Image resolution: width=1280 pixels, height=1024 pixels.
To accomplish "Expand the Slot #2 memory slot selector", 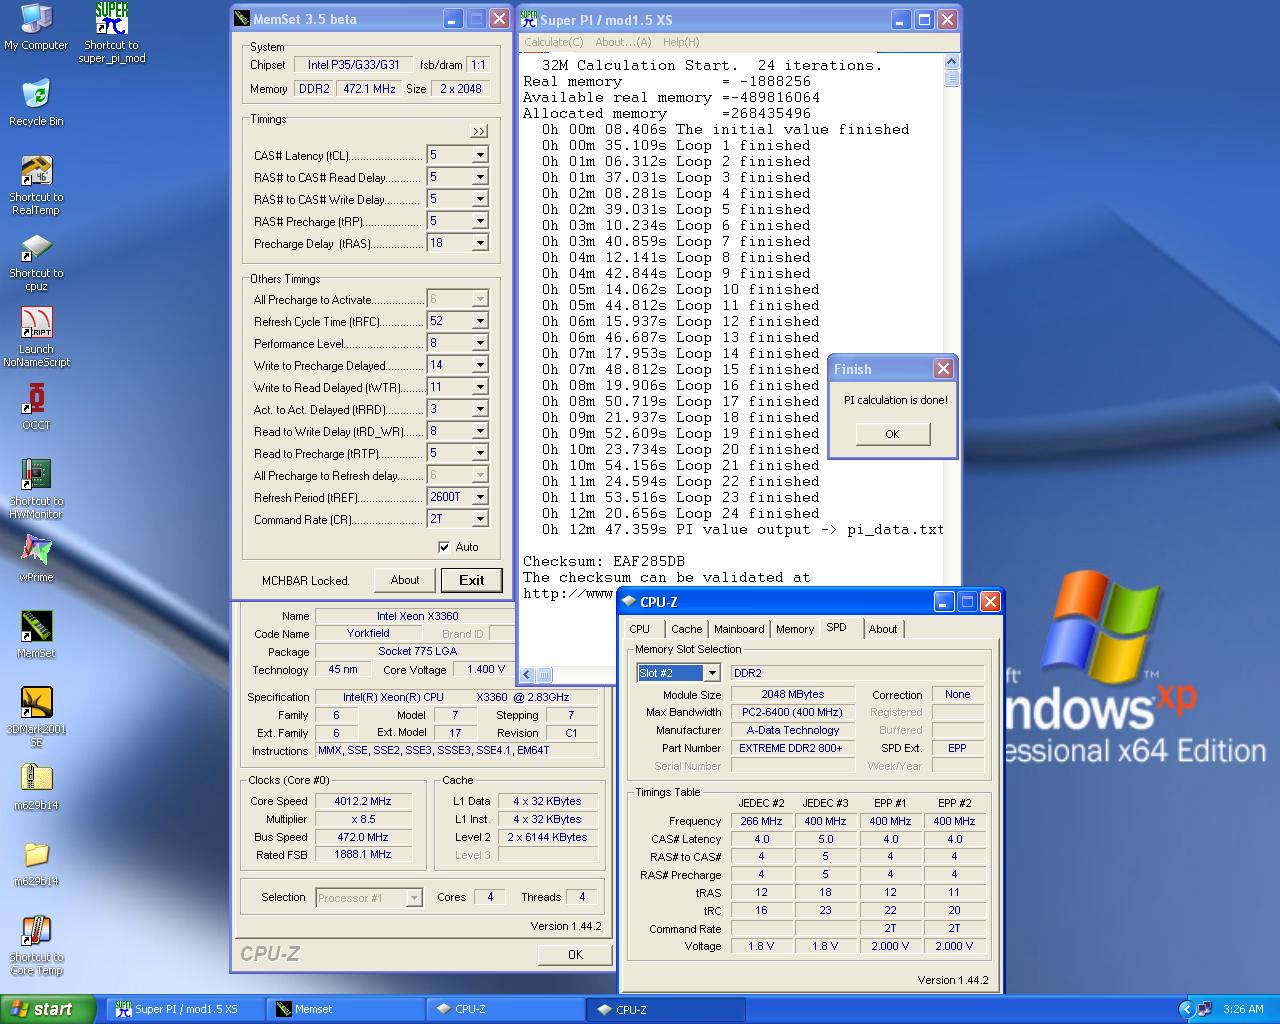I will pos(711,673).
